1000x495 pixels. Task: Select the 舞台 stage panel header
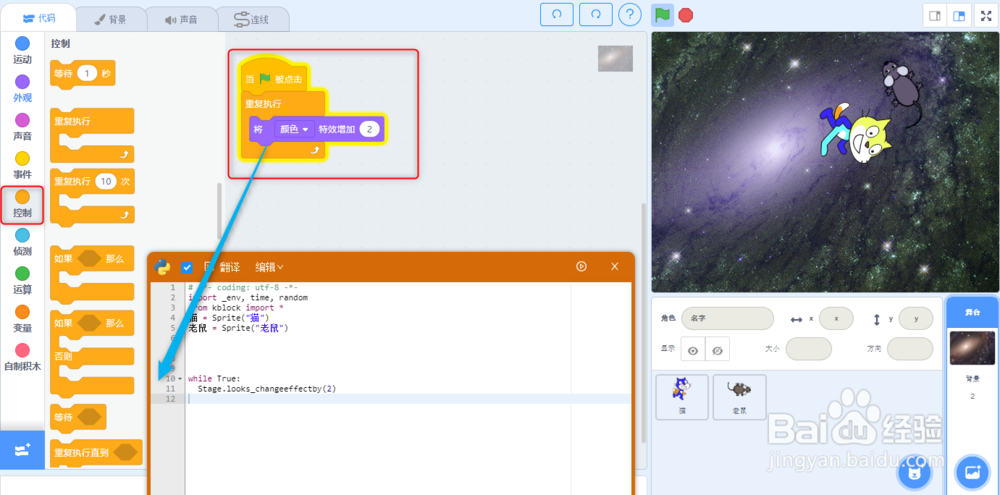point(972,313)
